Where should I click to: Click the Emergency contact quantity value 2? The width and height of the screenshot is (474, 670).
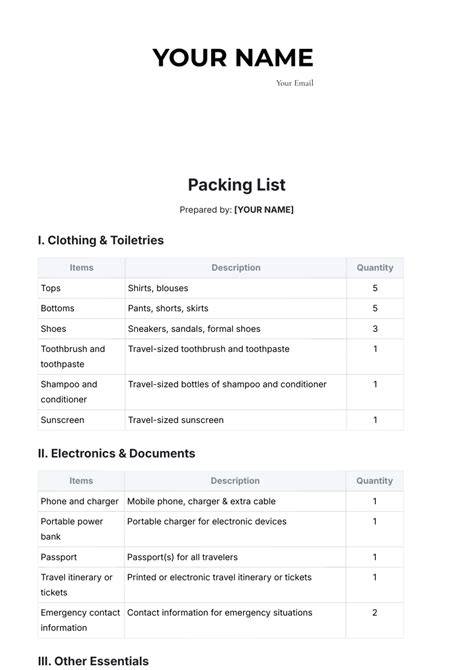click(x=374, y=613)
